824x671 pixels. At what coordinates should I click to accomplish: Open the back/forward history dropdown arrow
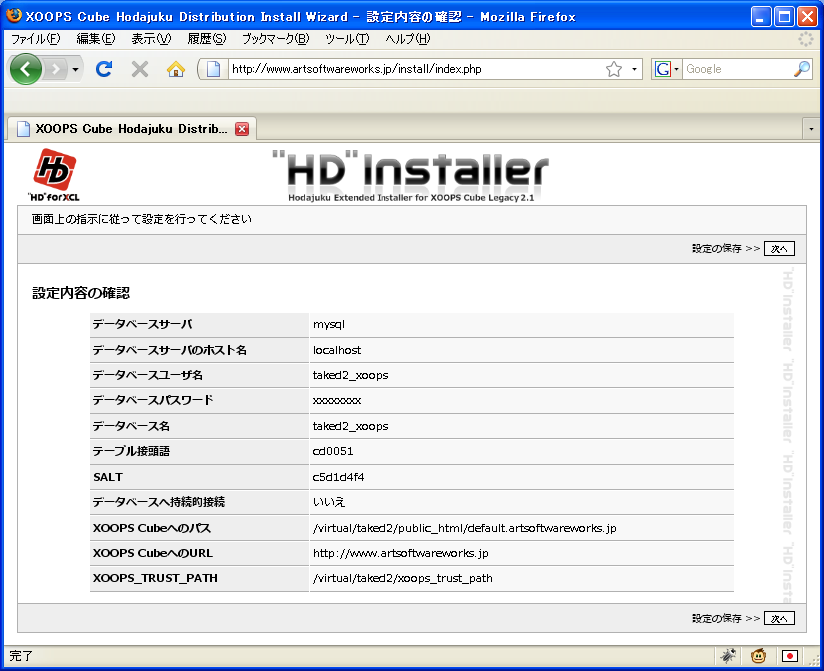(76, 70)
